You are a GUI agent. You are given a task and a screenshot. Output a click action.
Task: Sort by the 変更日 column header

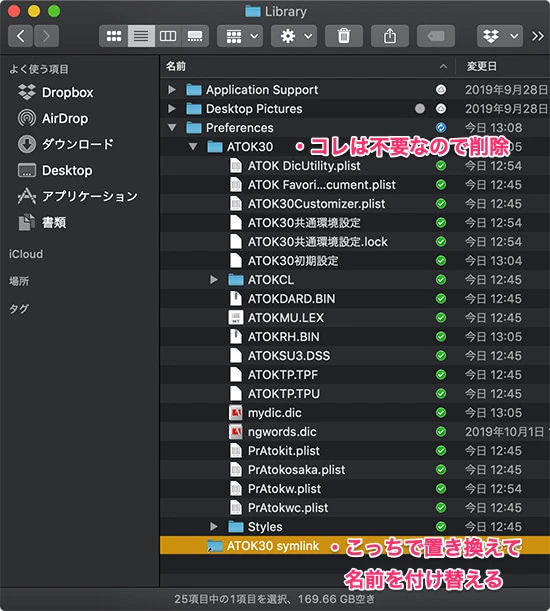(482, 66)
